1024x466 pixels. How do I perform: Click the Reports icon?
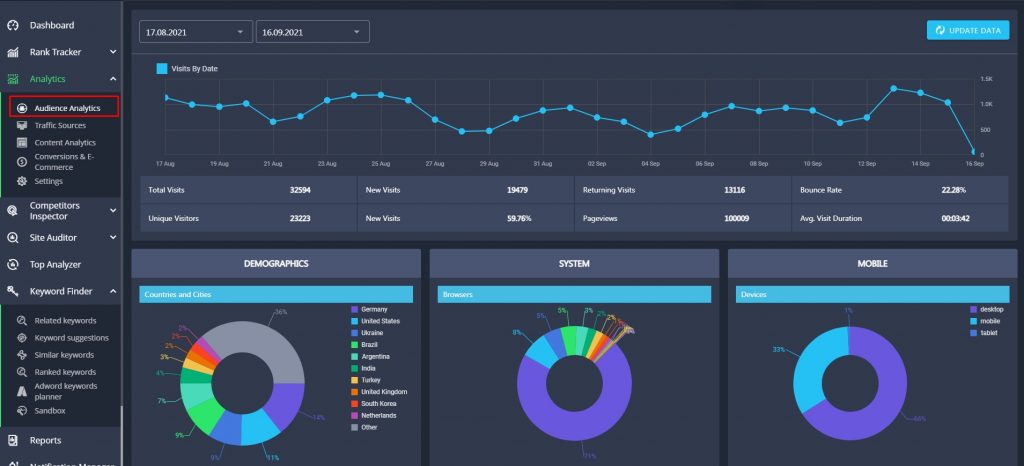[12, 441]
